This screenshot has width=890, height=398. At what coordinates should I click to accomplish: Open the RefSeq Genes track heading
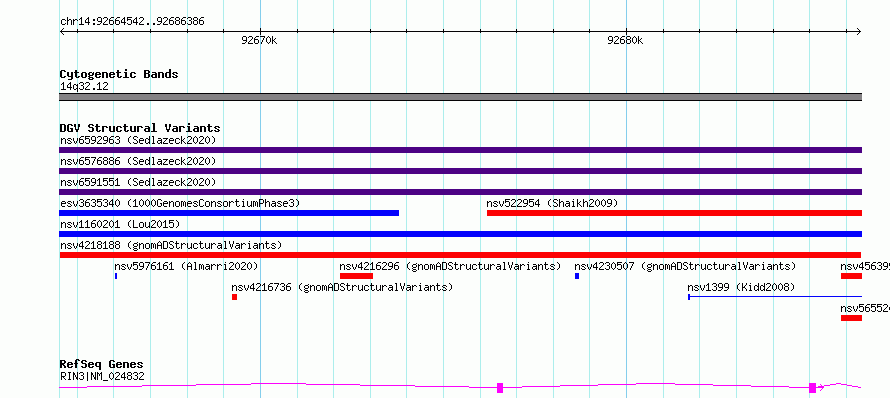click(x=102, y=365)
